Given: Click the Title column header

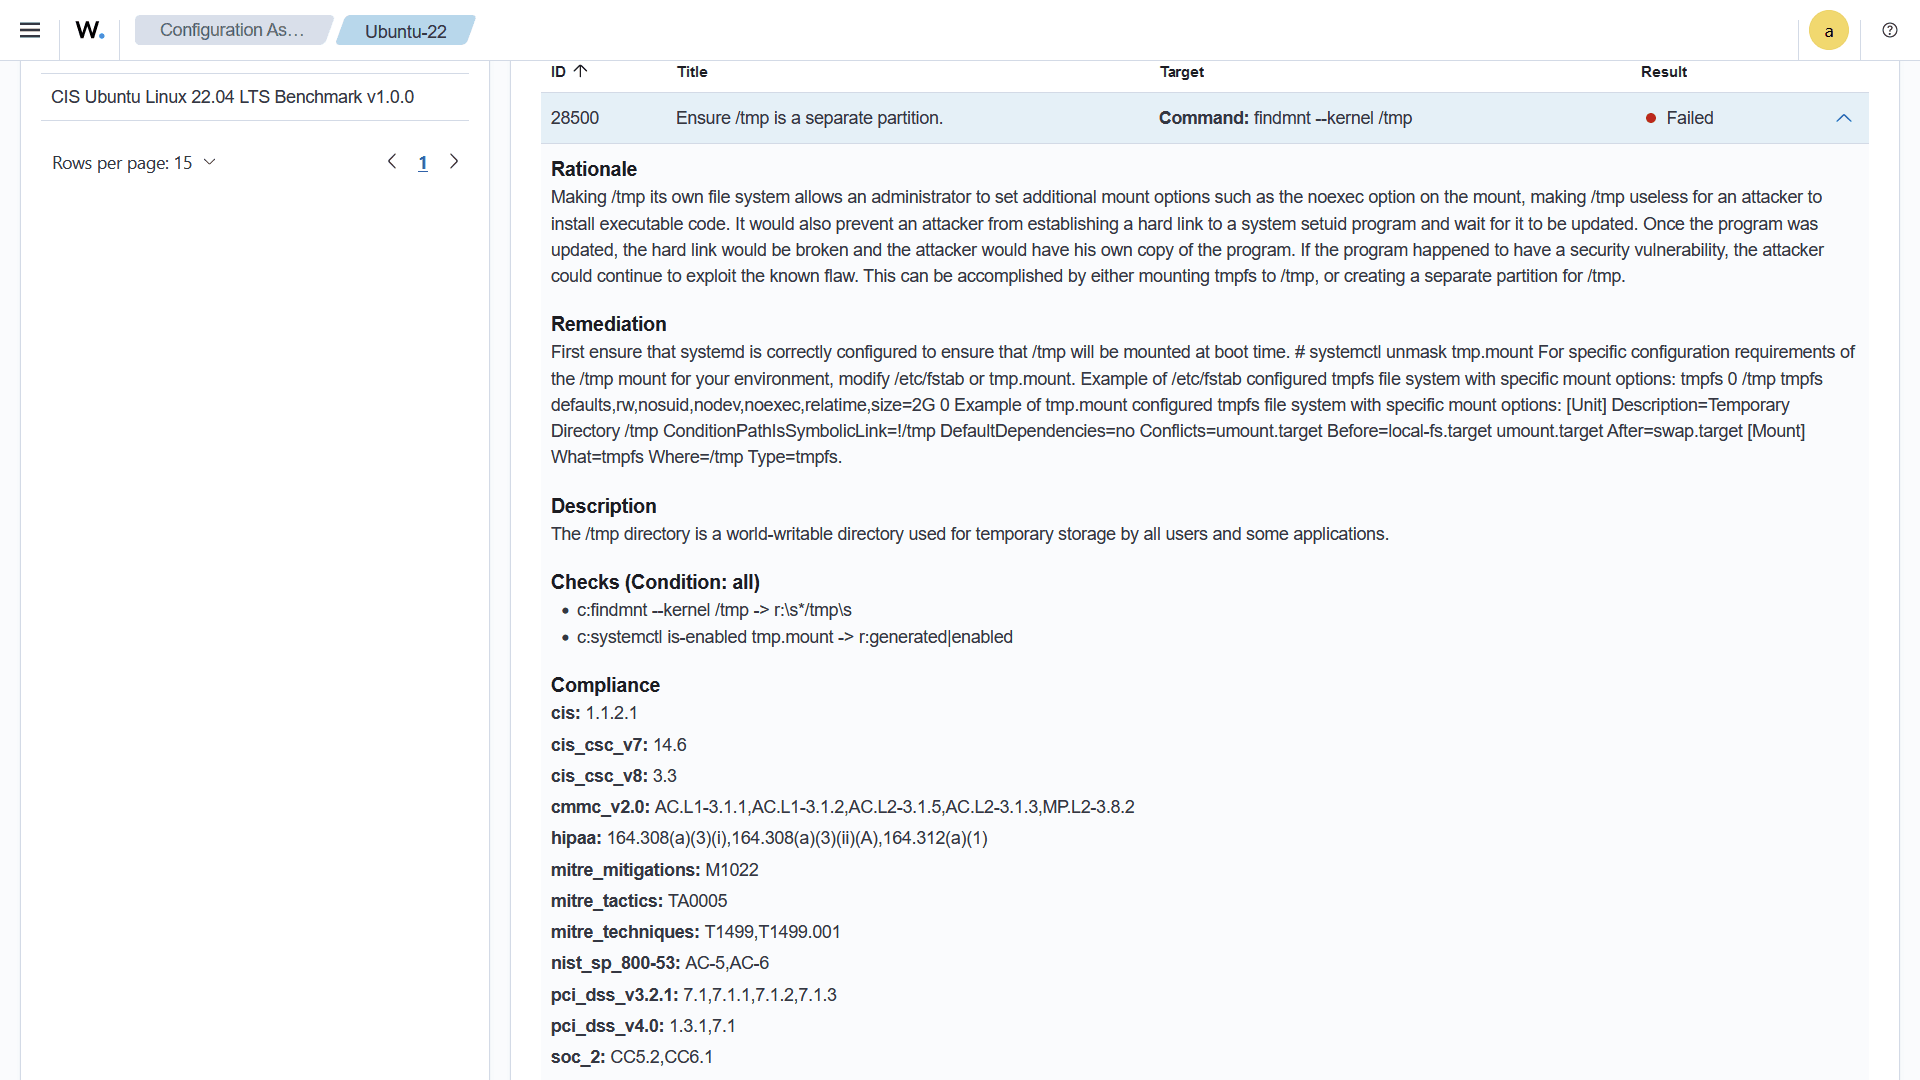Looking at the screenshot, I should tap(692, 72).
